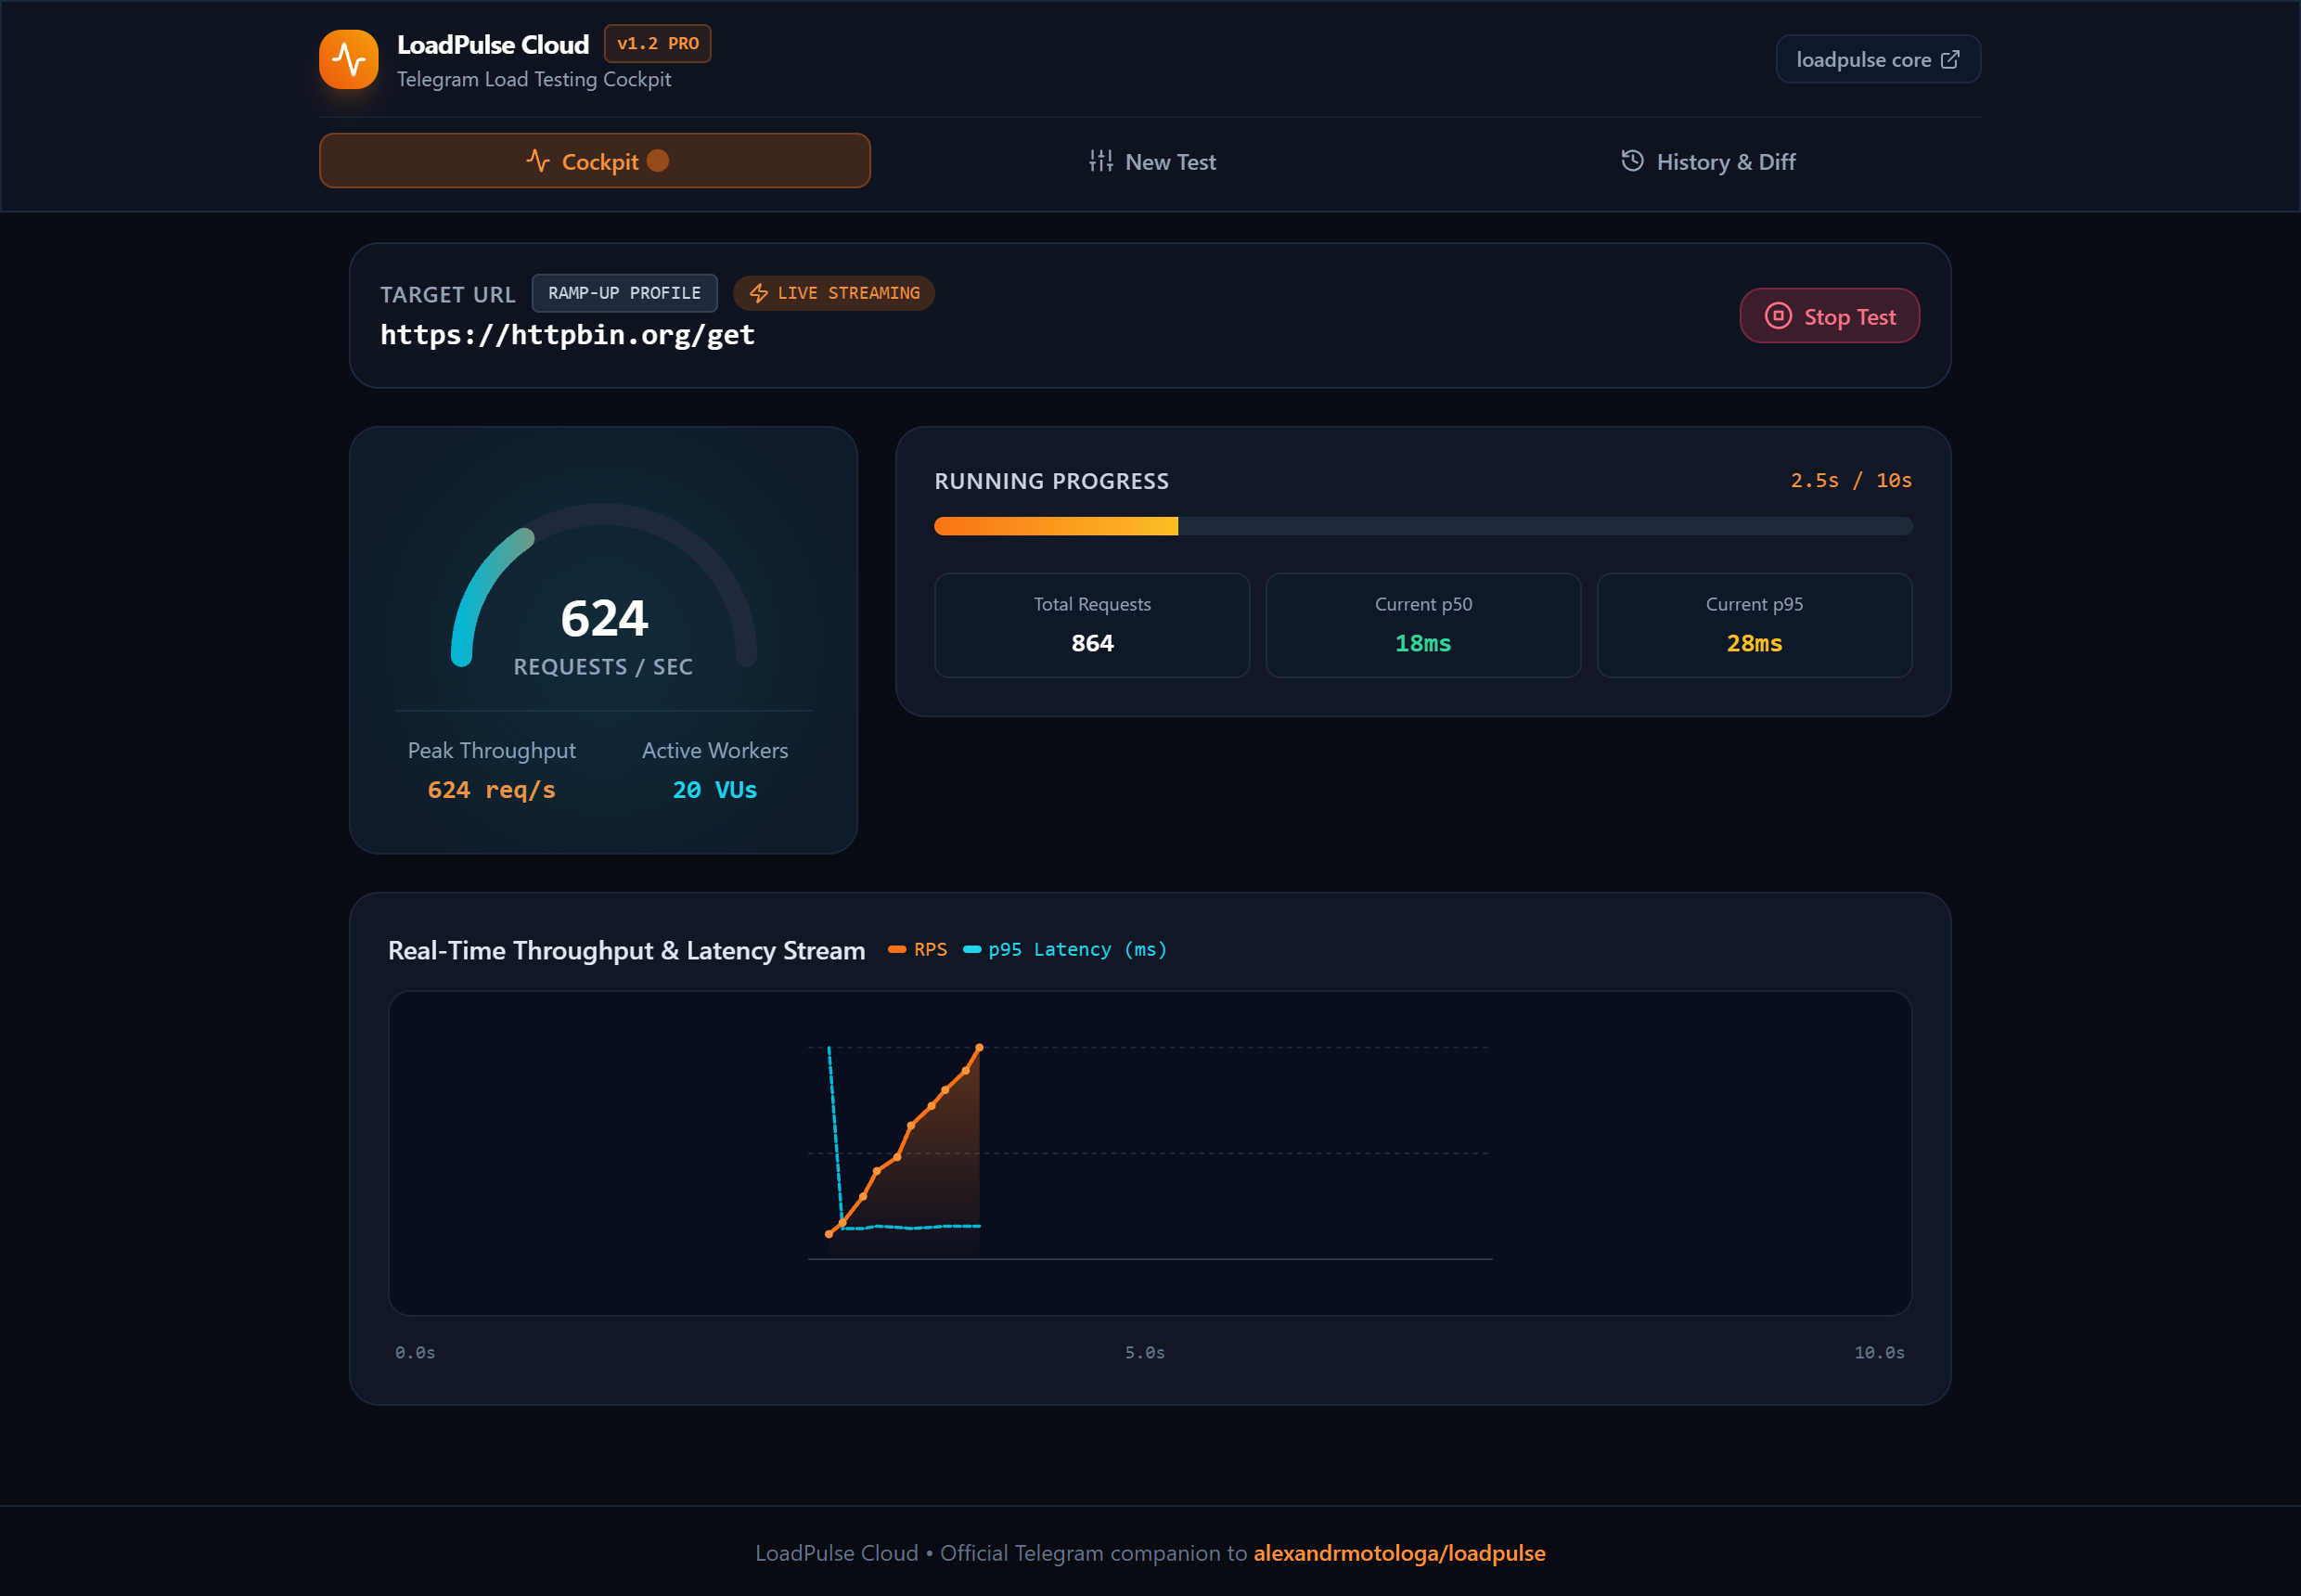
Task: Click the 5.0s chart axis label
Action: [1144, 1353]
